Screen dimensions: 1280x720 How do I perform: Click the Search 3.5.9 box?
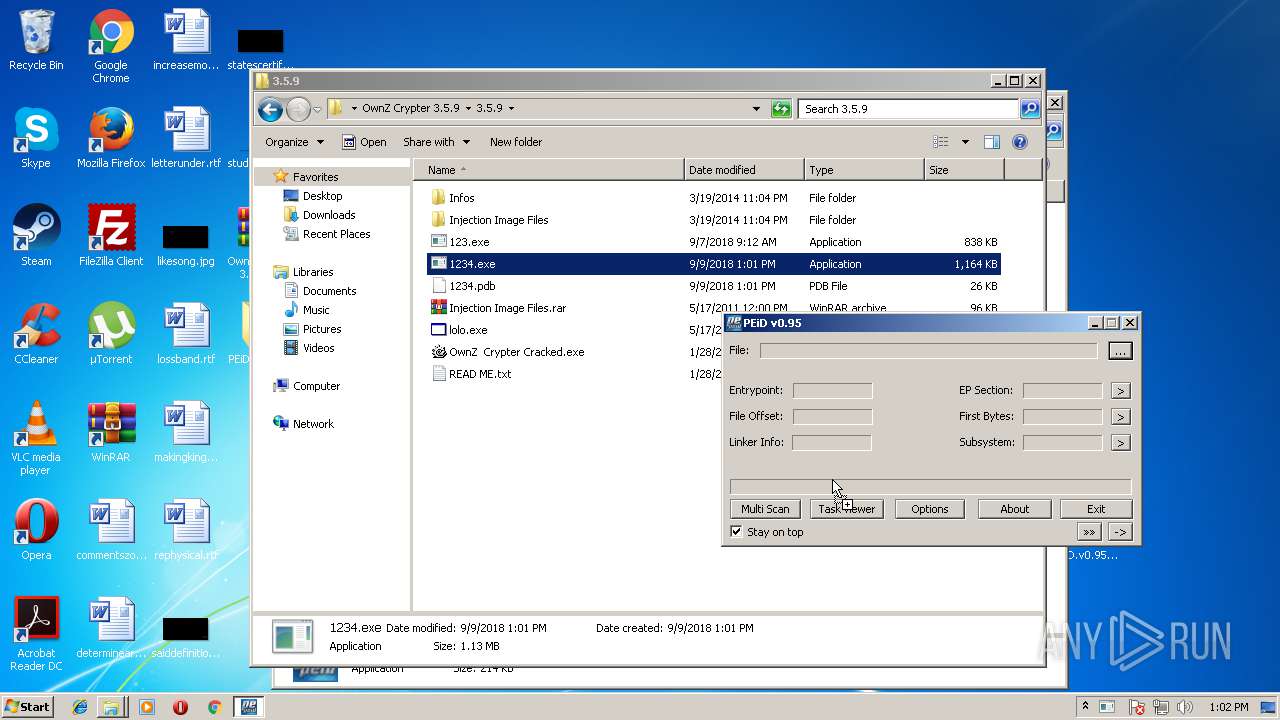tap(908, 109)
